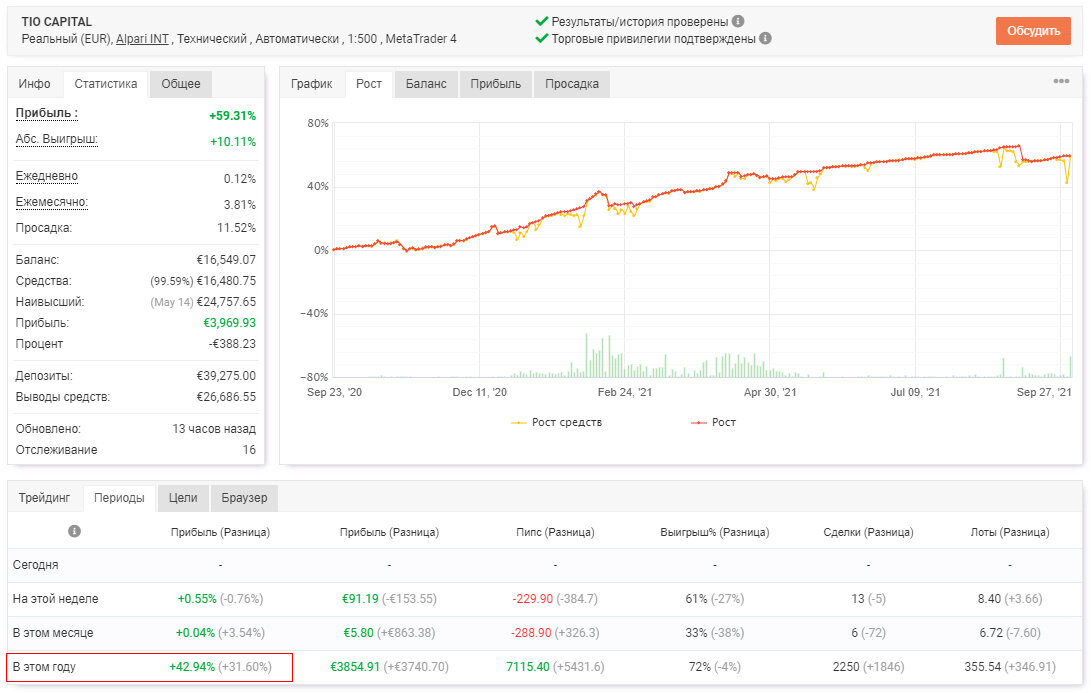
Task: Click info icon in periods table header
Action: coord(74,532)
